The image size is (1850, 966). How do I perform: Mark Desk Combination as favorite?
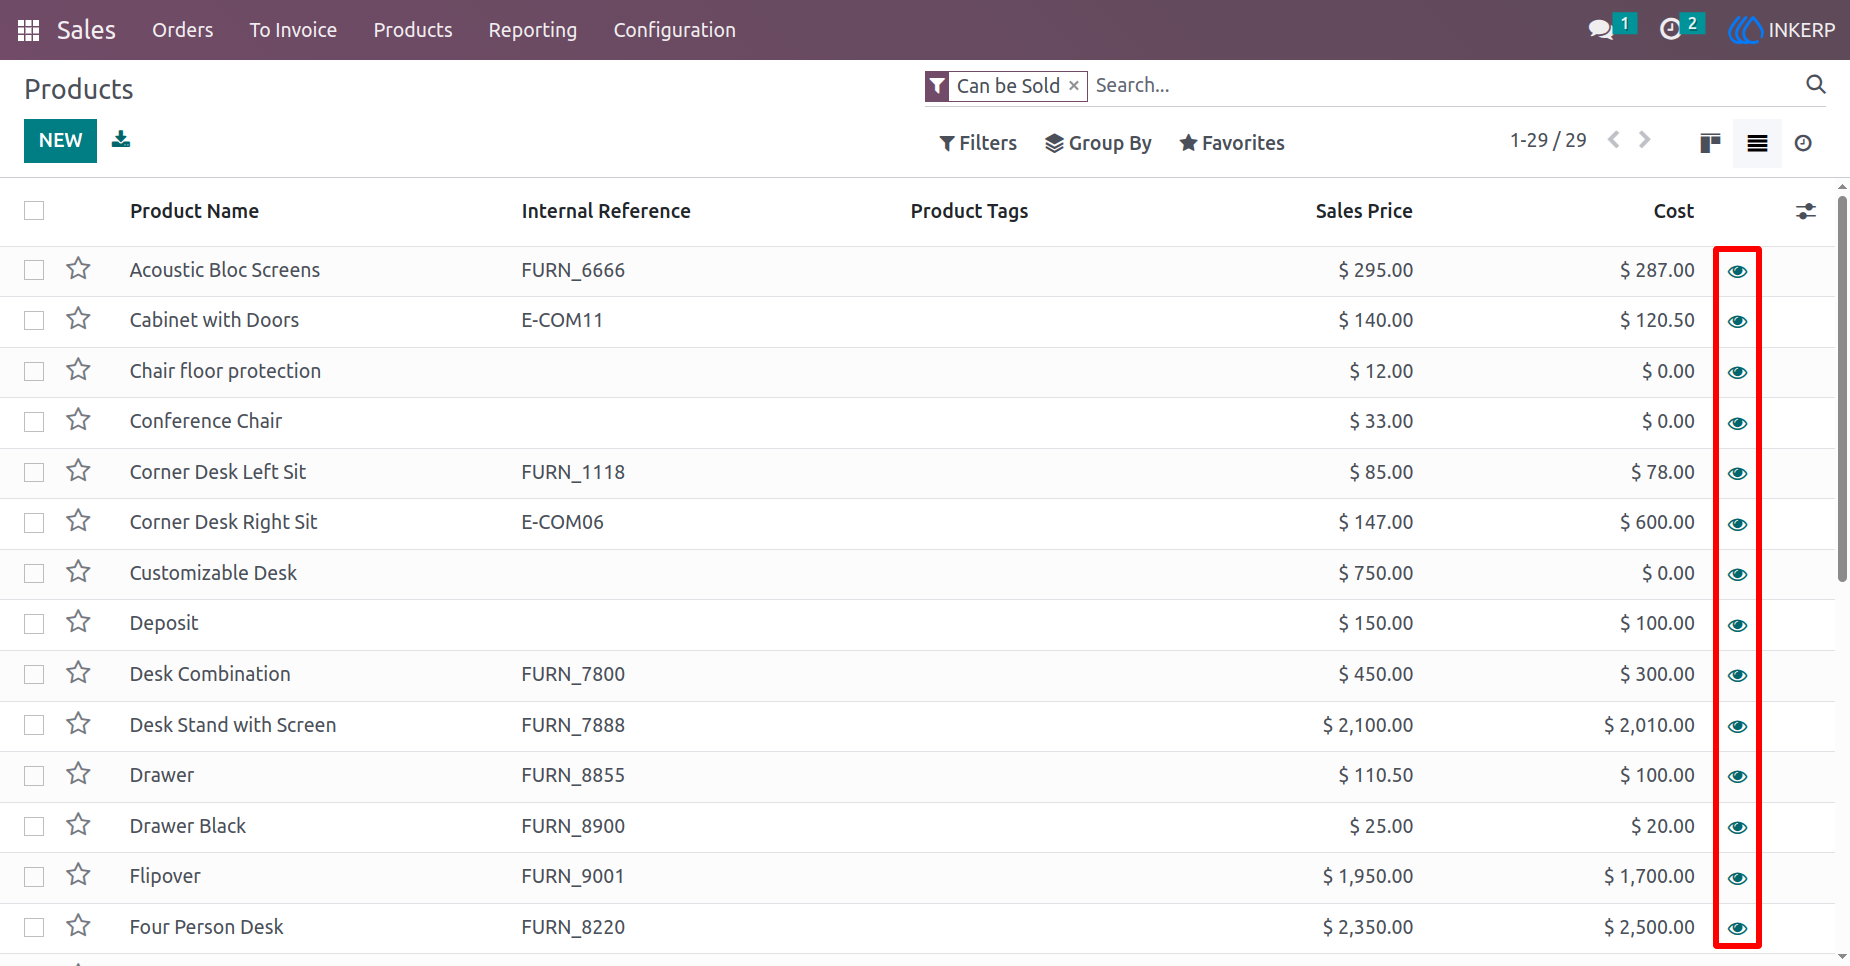tap(78, 673)
